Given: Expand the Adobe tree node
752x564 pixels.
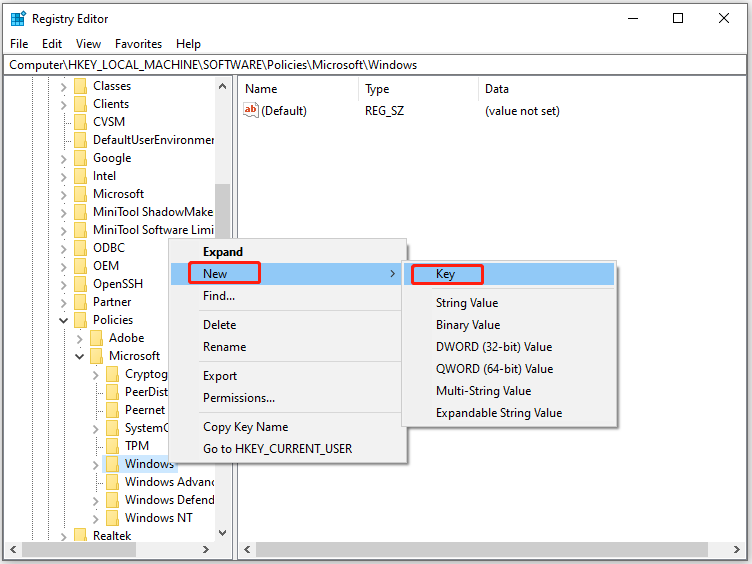Looking at the screenshot, I should tap(80, 339).
